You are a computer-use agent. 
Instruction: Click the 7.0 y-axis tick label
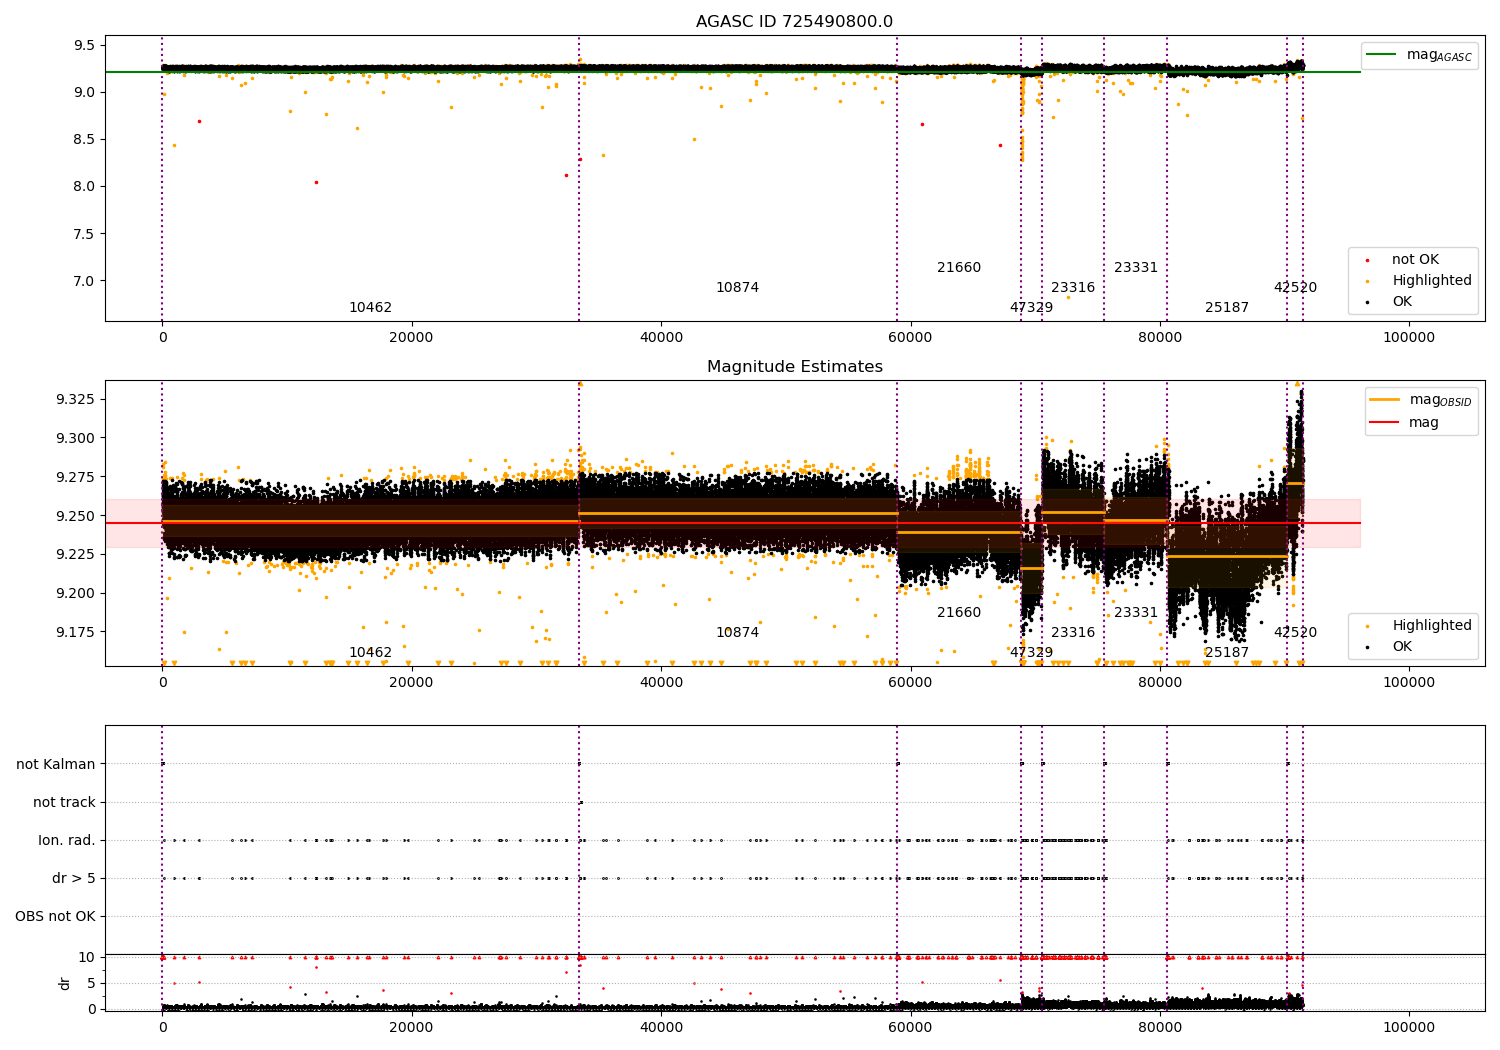point(84,281)
